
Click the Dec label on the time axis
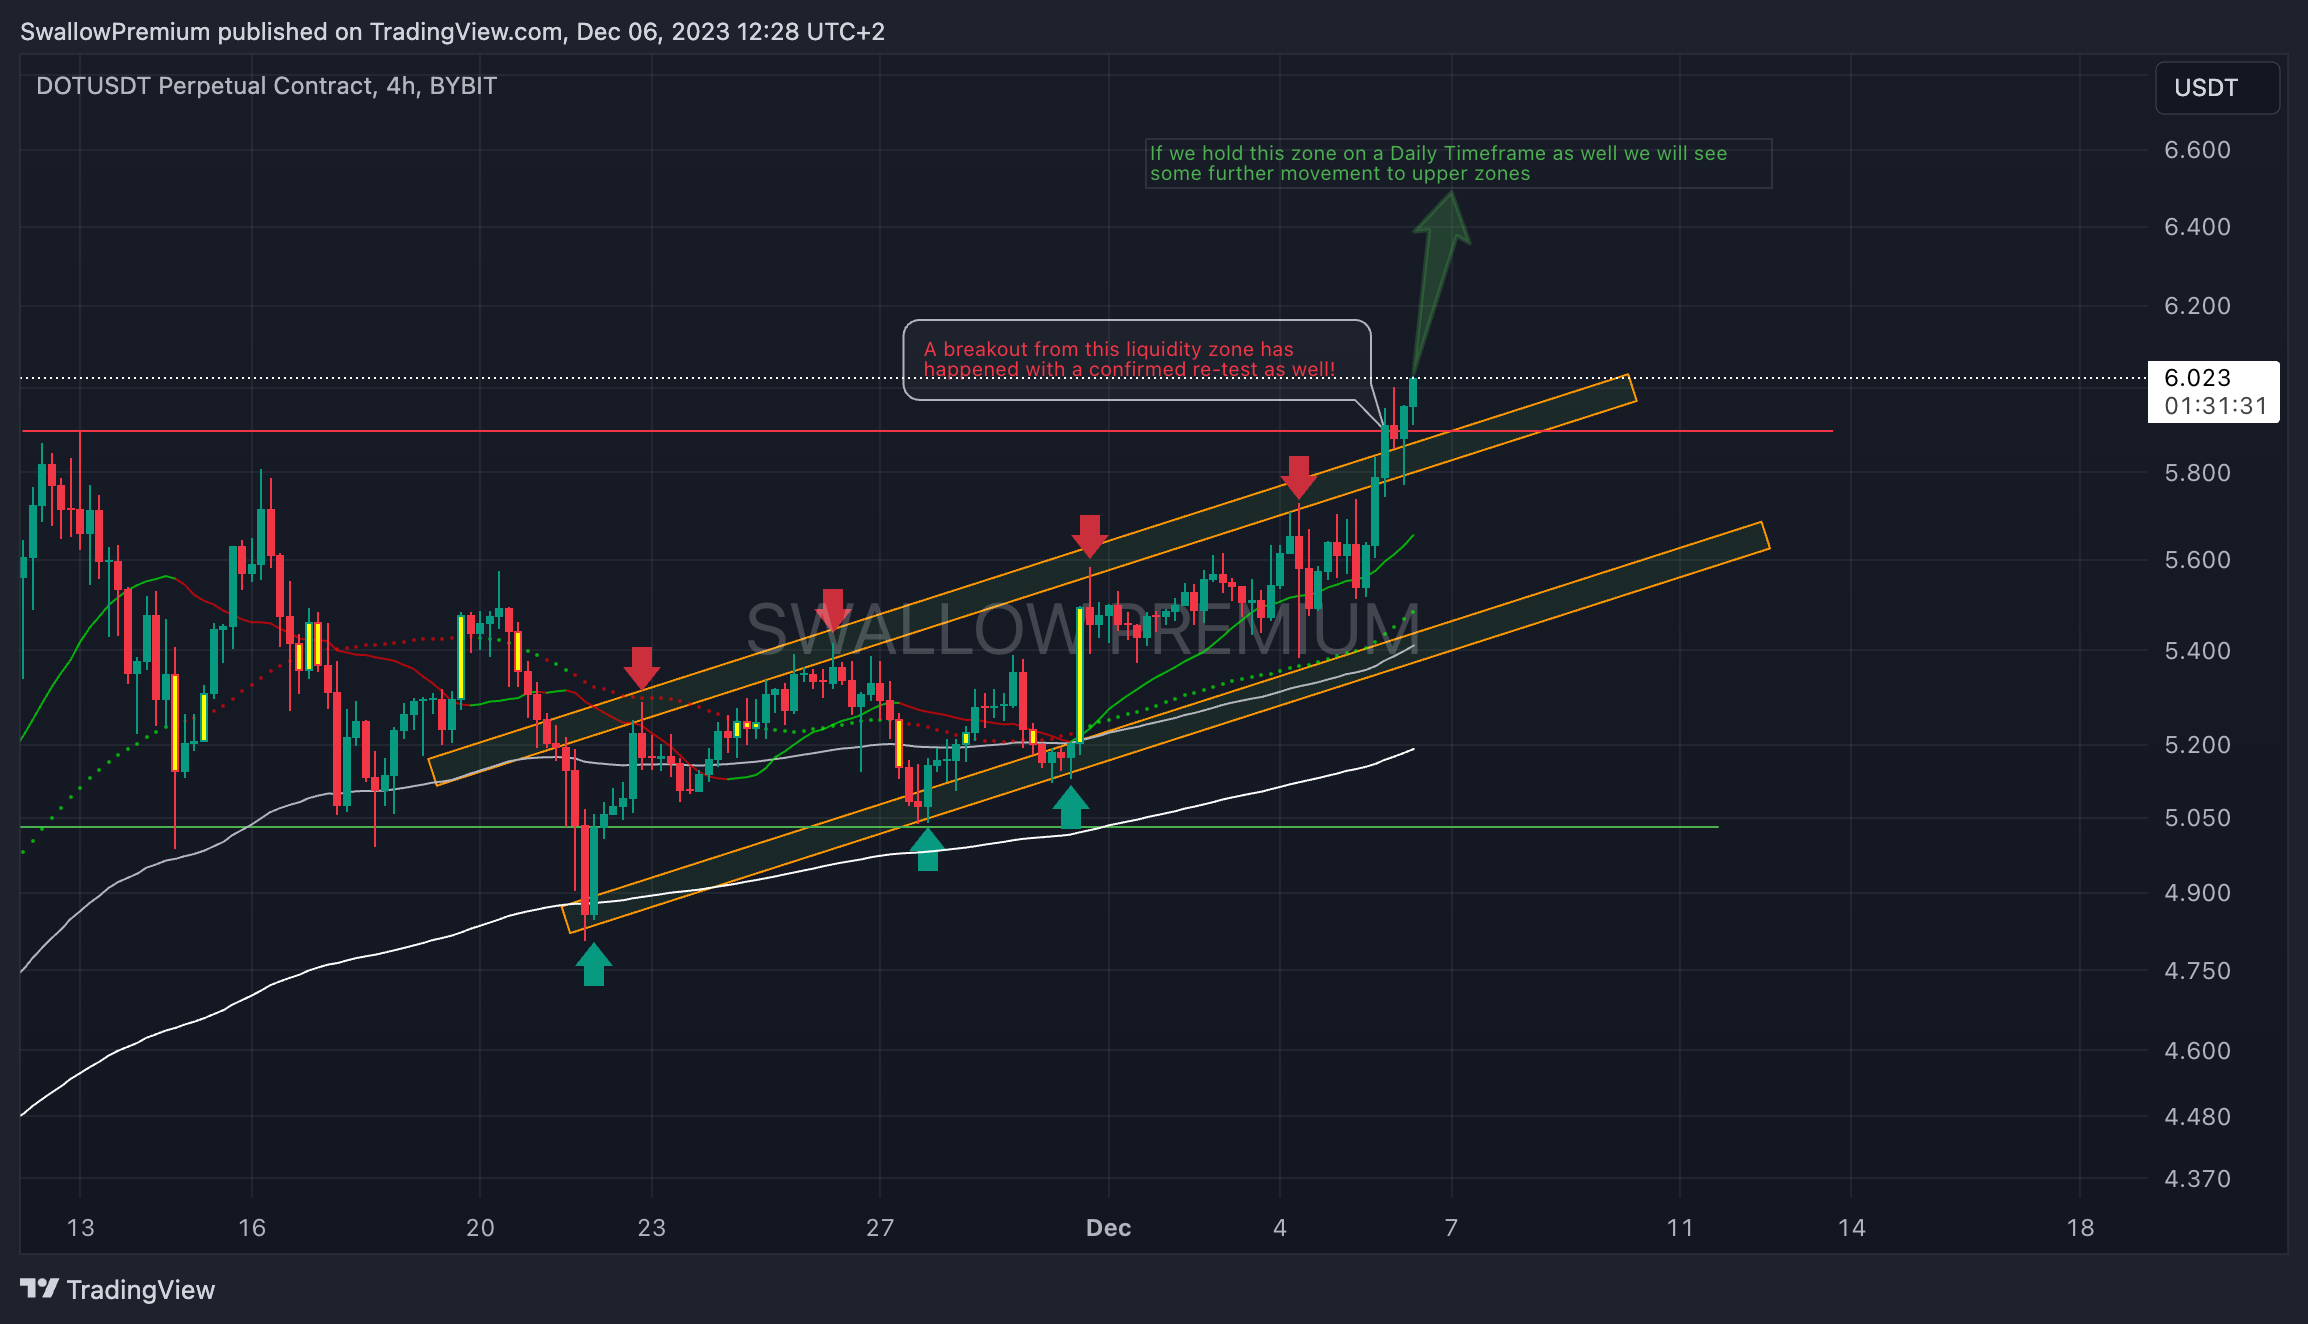coord(1108,1228)
